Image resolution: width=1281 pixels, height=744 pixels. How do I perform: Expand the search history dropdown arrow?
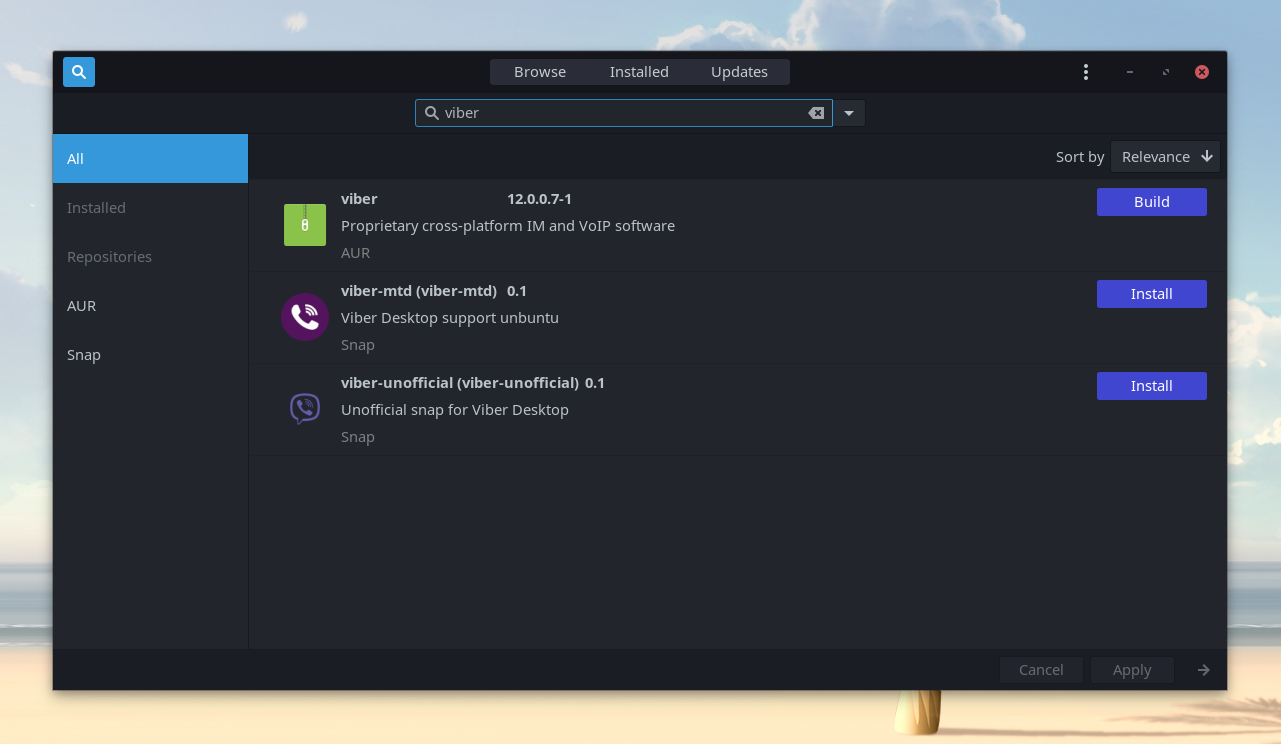849,113
